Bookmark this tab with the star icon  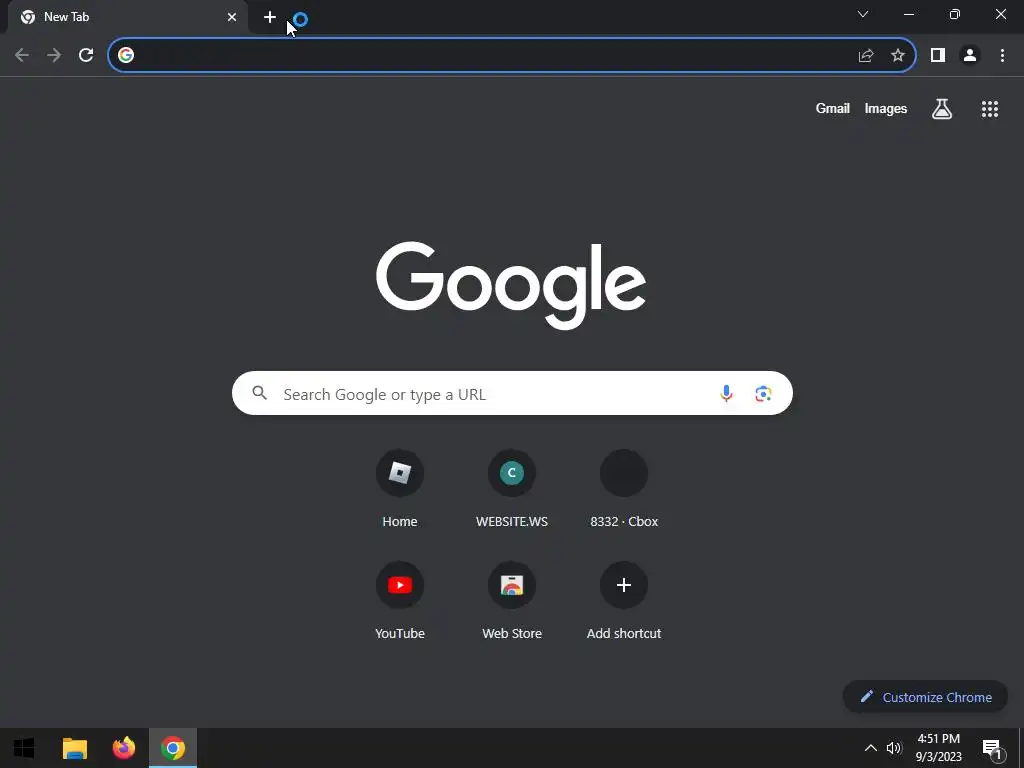tap(898, 55)
